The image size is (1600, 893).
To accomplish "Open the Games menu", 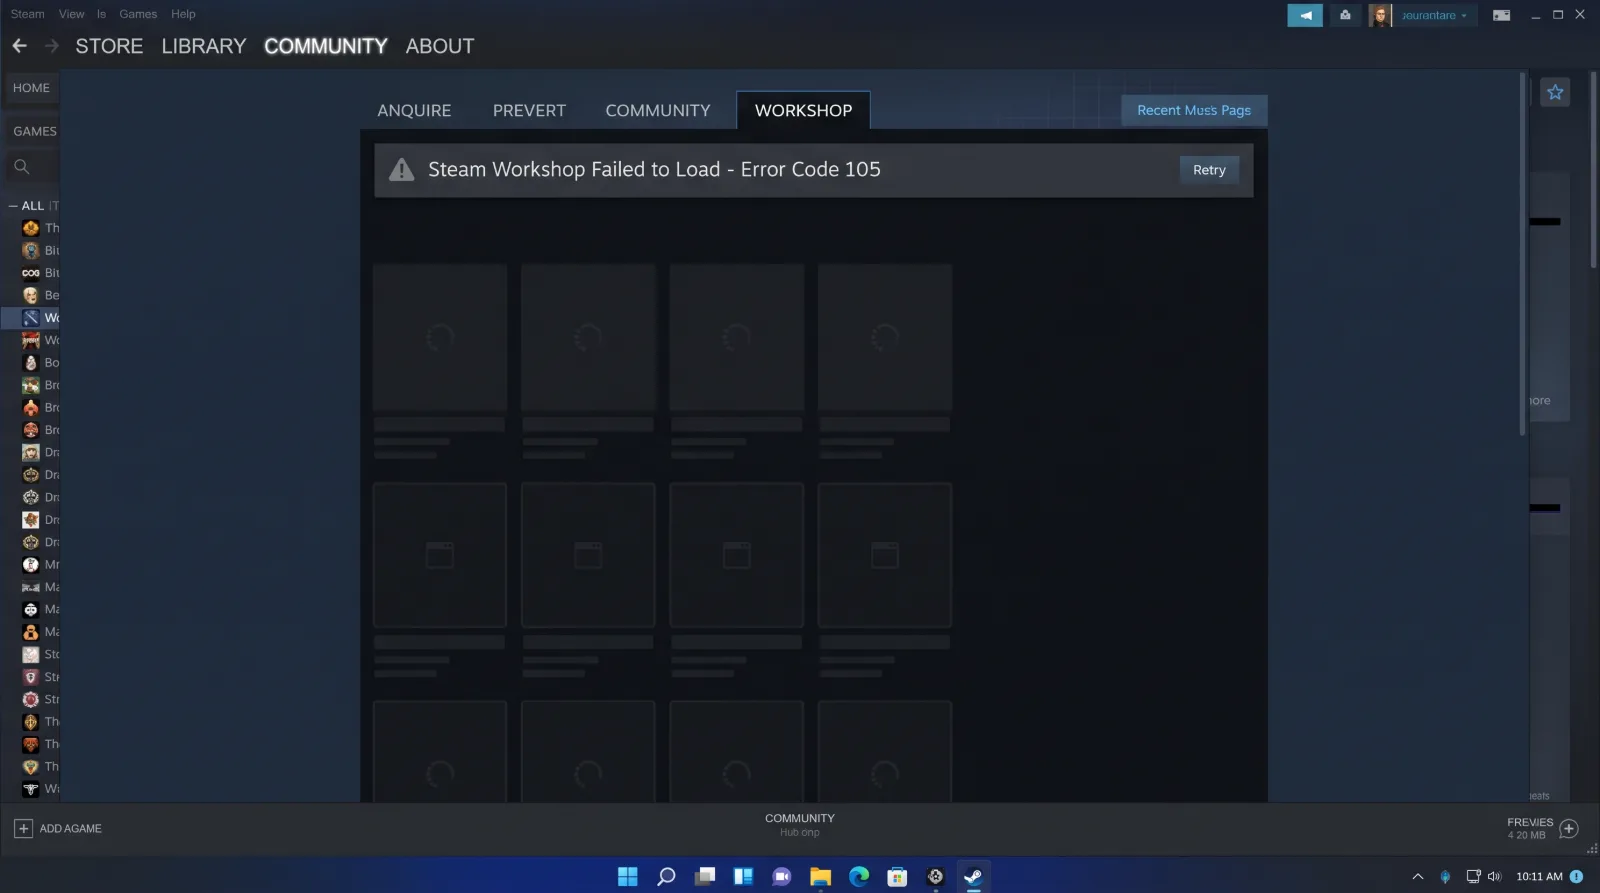I will tap(138, 14).
